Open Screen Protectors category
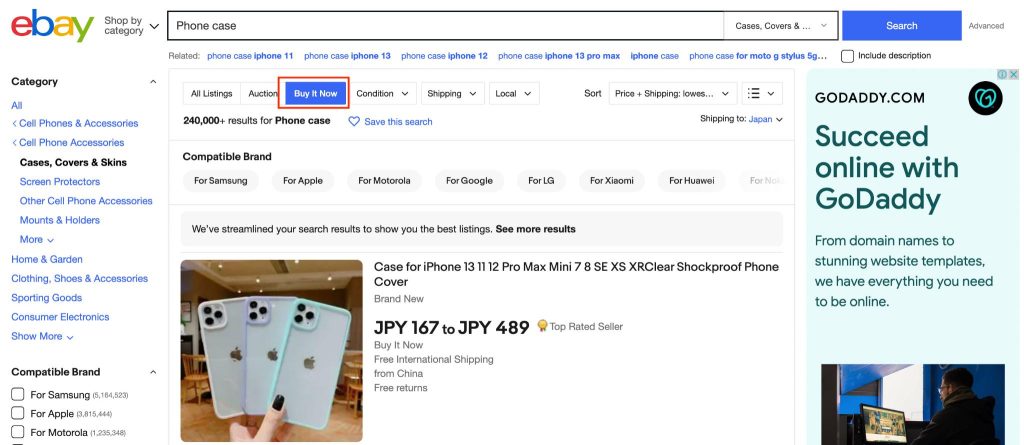 click(60, 182)
